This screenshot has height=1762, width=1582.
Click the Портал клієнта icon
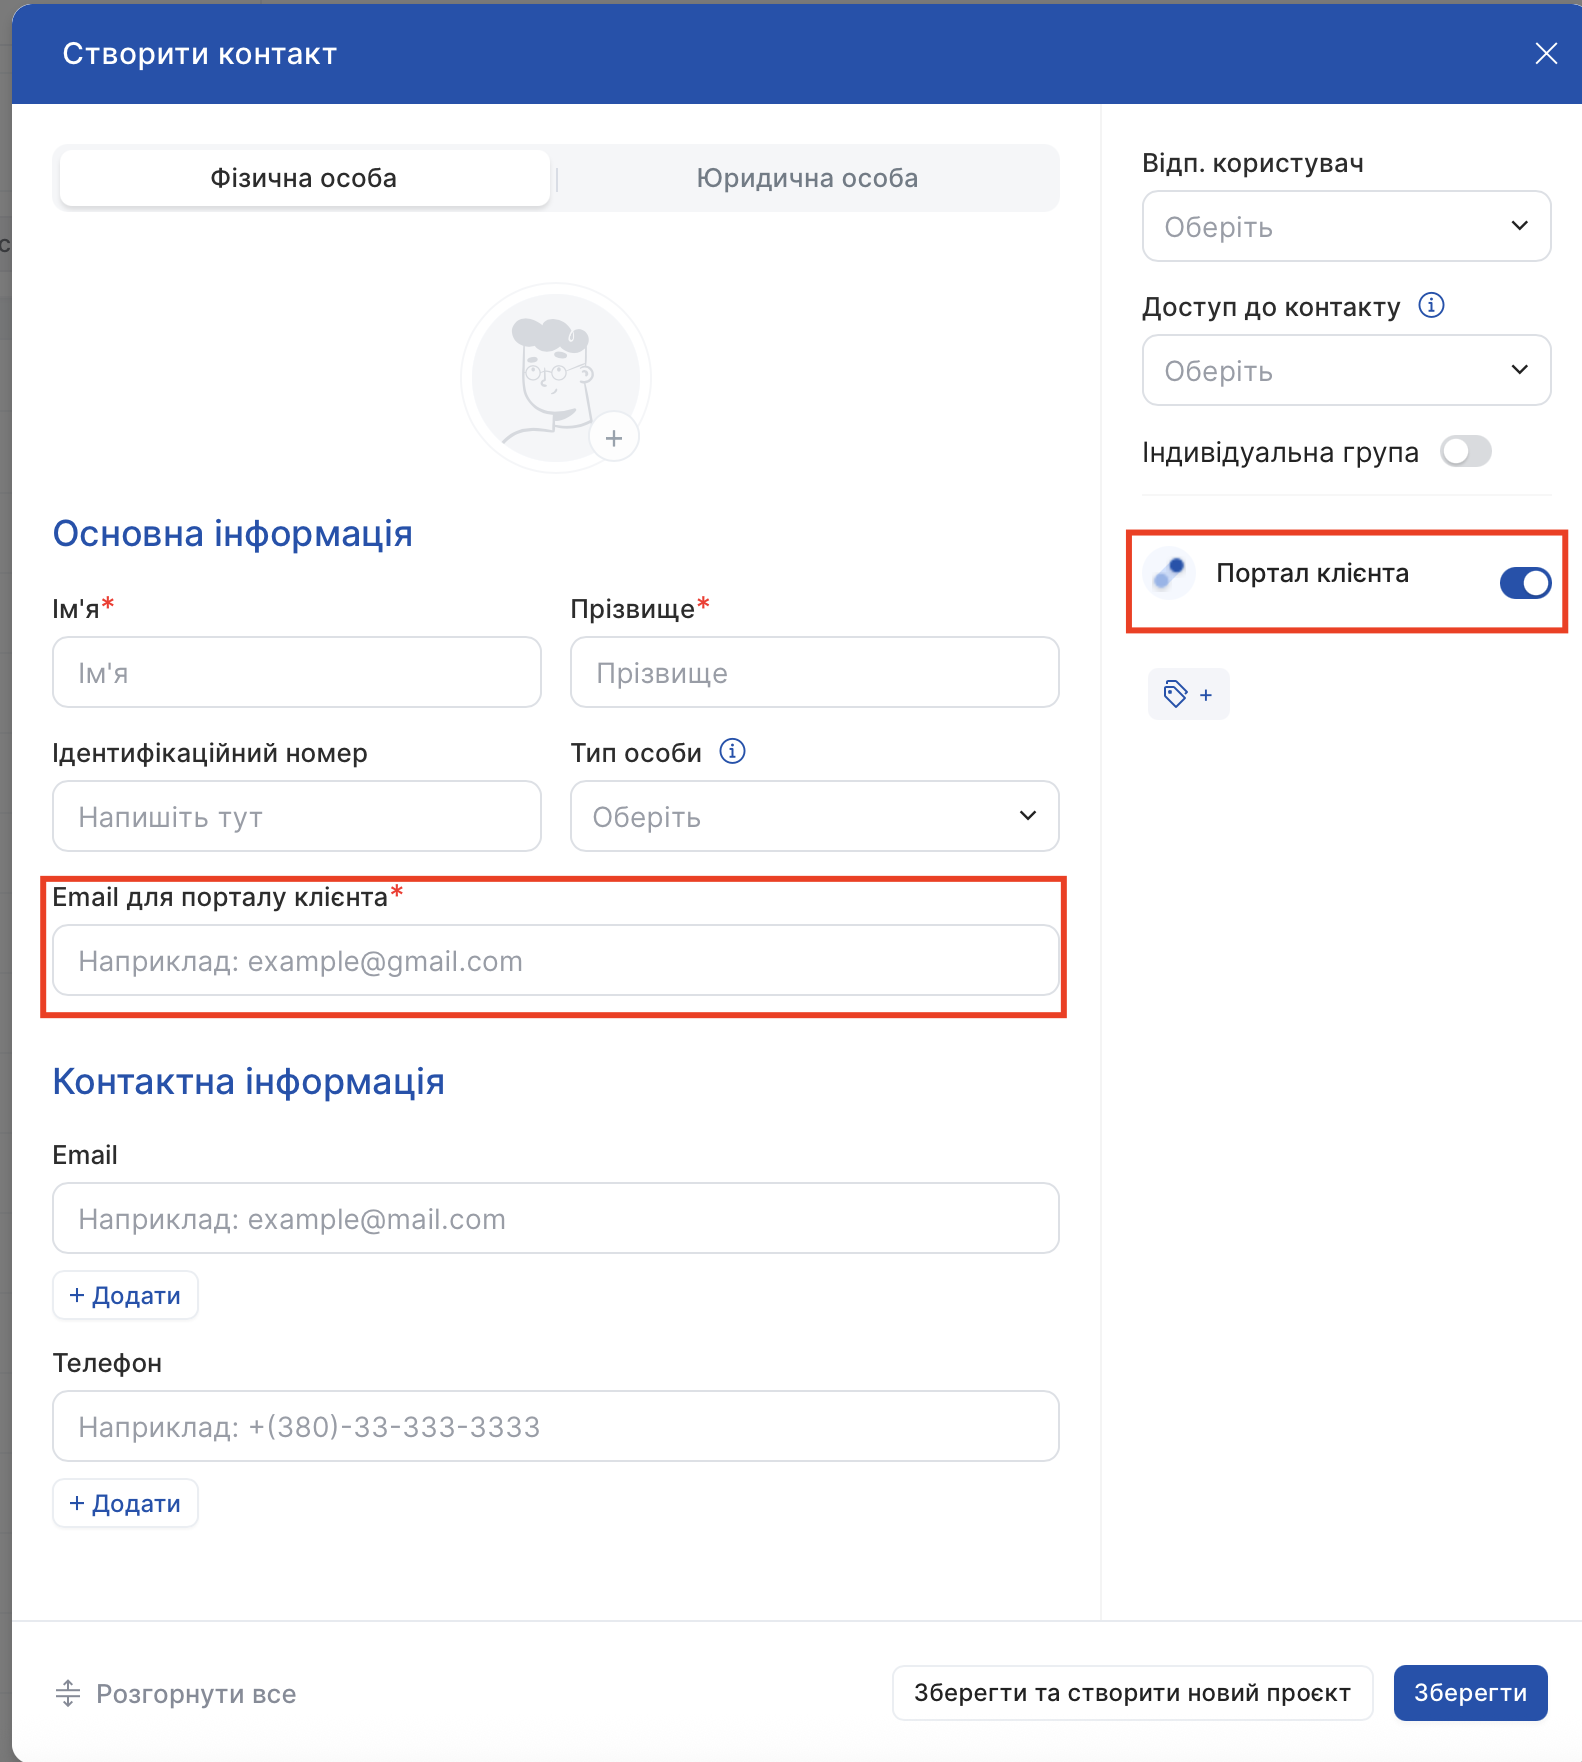click(x=1169, y=573)
